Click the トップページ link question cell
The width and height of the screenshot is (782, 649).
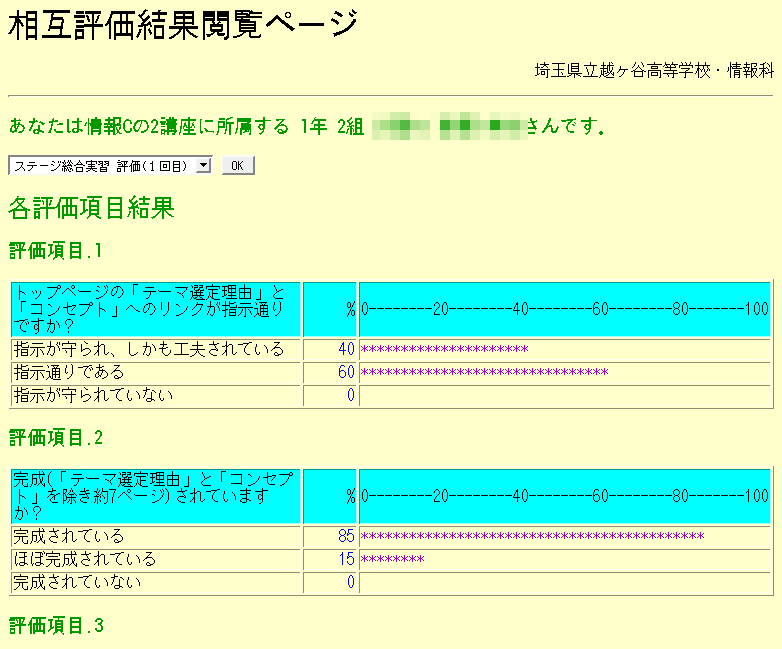tap(155, 309)
